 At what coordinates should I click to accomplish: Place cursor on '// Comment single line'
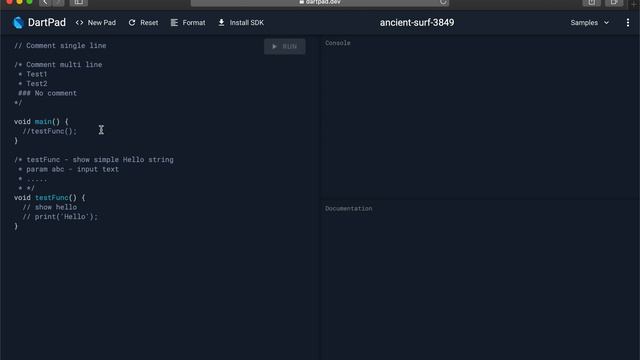click(60, 46)
